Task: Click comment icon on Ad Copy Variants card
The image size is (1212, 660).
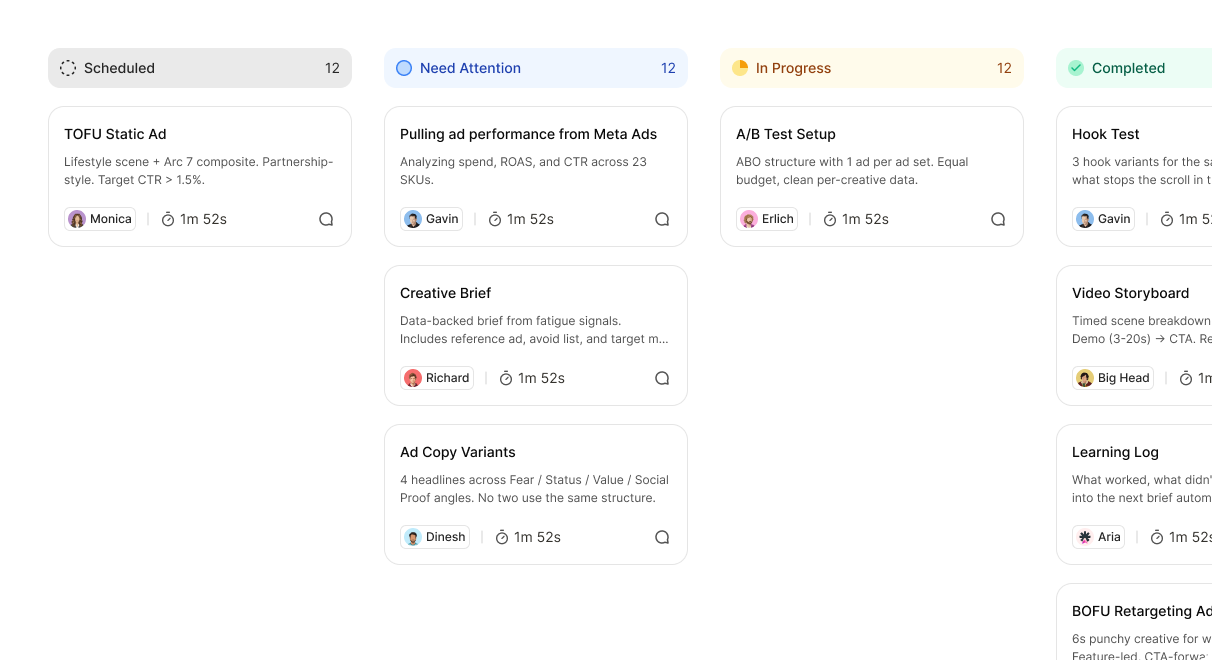Action: pos(662,537)
